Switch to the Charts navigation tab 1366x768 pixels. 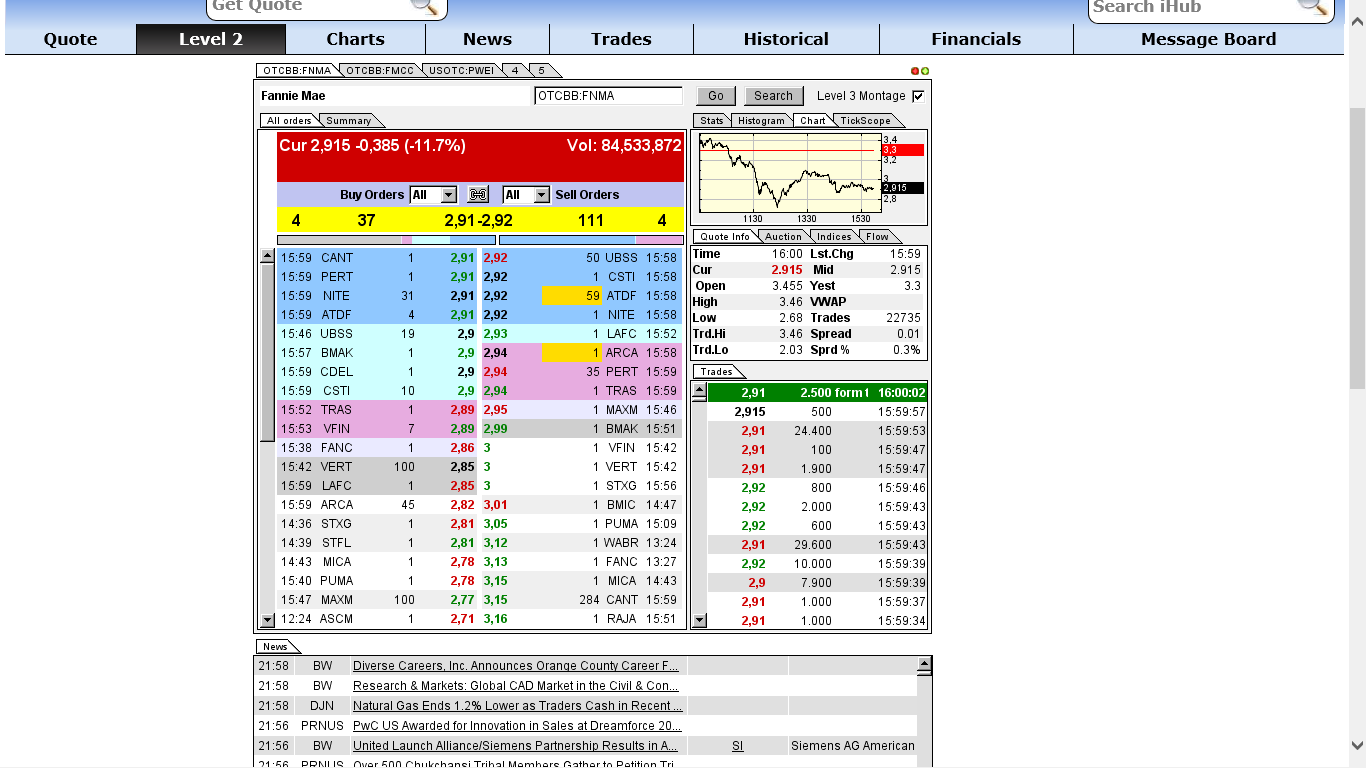coord(355,39)
